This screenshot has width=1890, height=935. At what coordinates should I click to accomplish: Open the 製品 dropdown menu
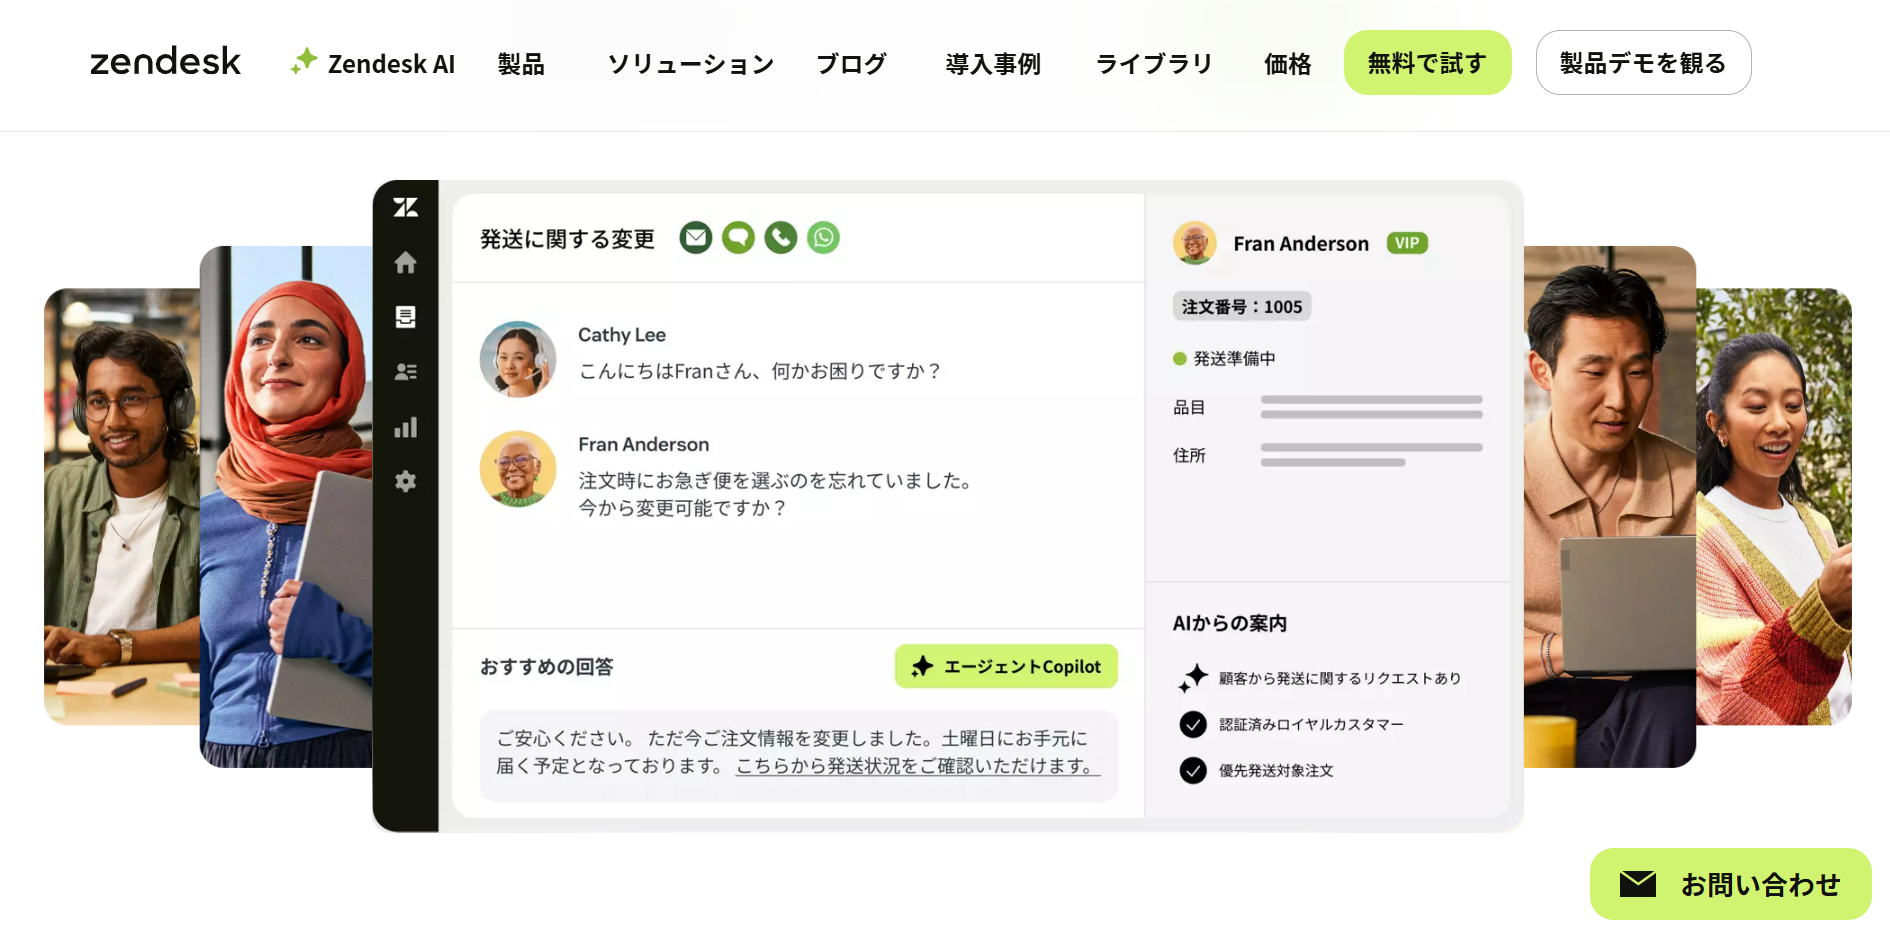(x=521, y=63)
